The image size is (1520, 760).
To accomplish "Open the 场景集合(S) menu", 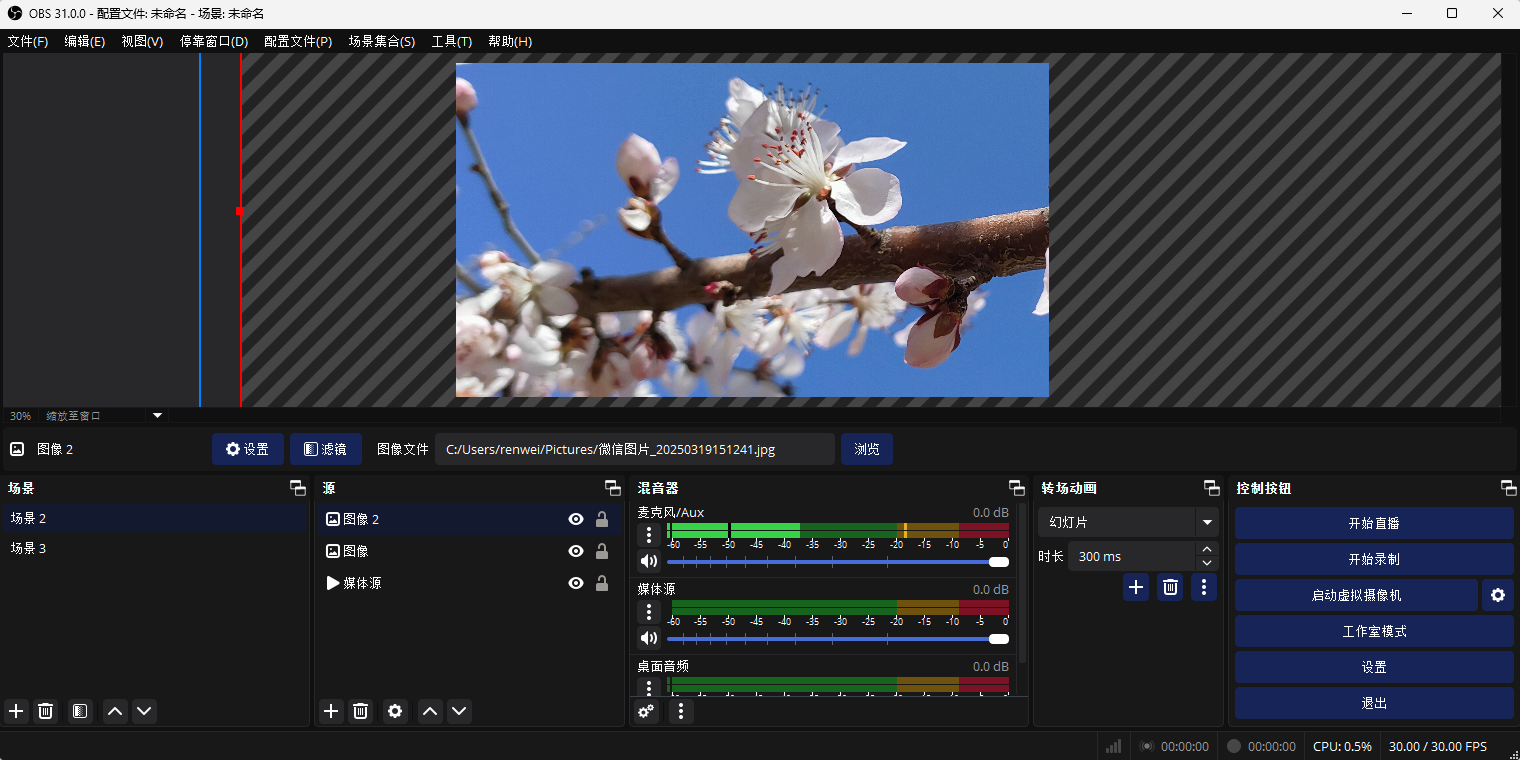I will coord(381,41).
